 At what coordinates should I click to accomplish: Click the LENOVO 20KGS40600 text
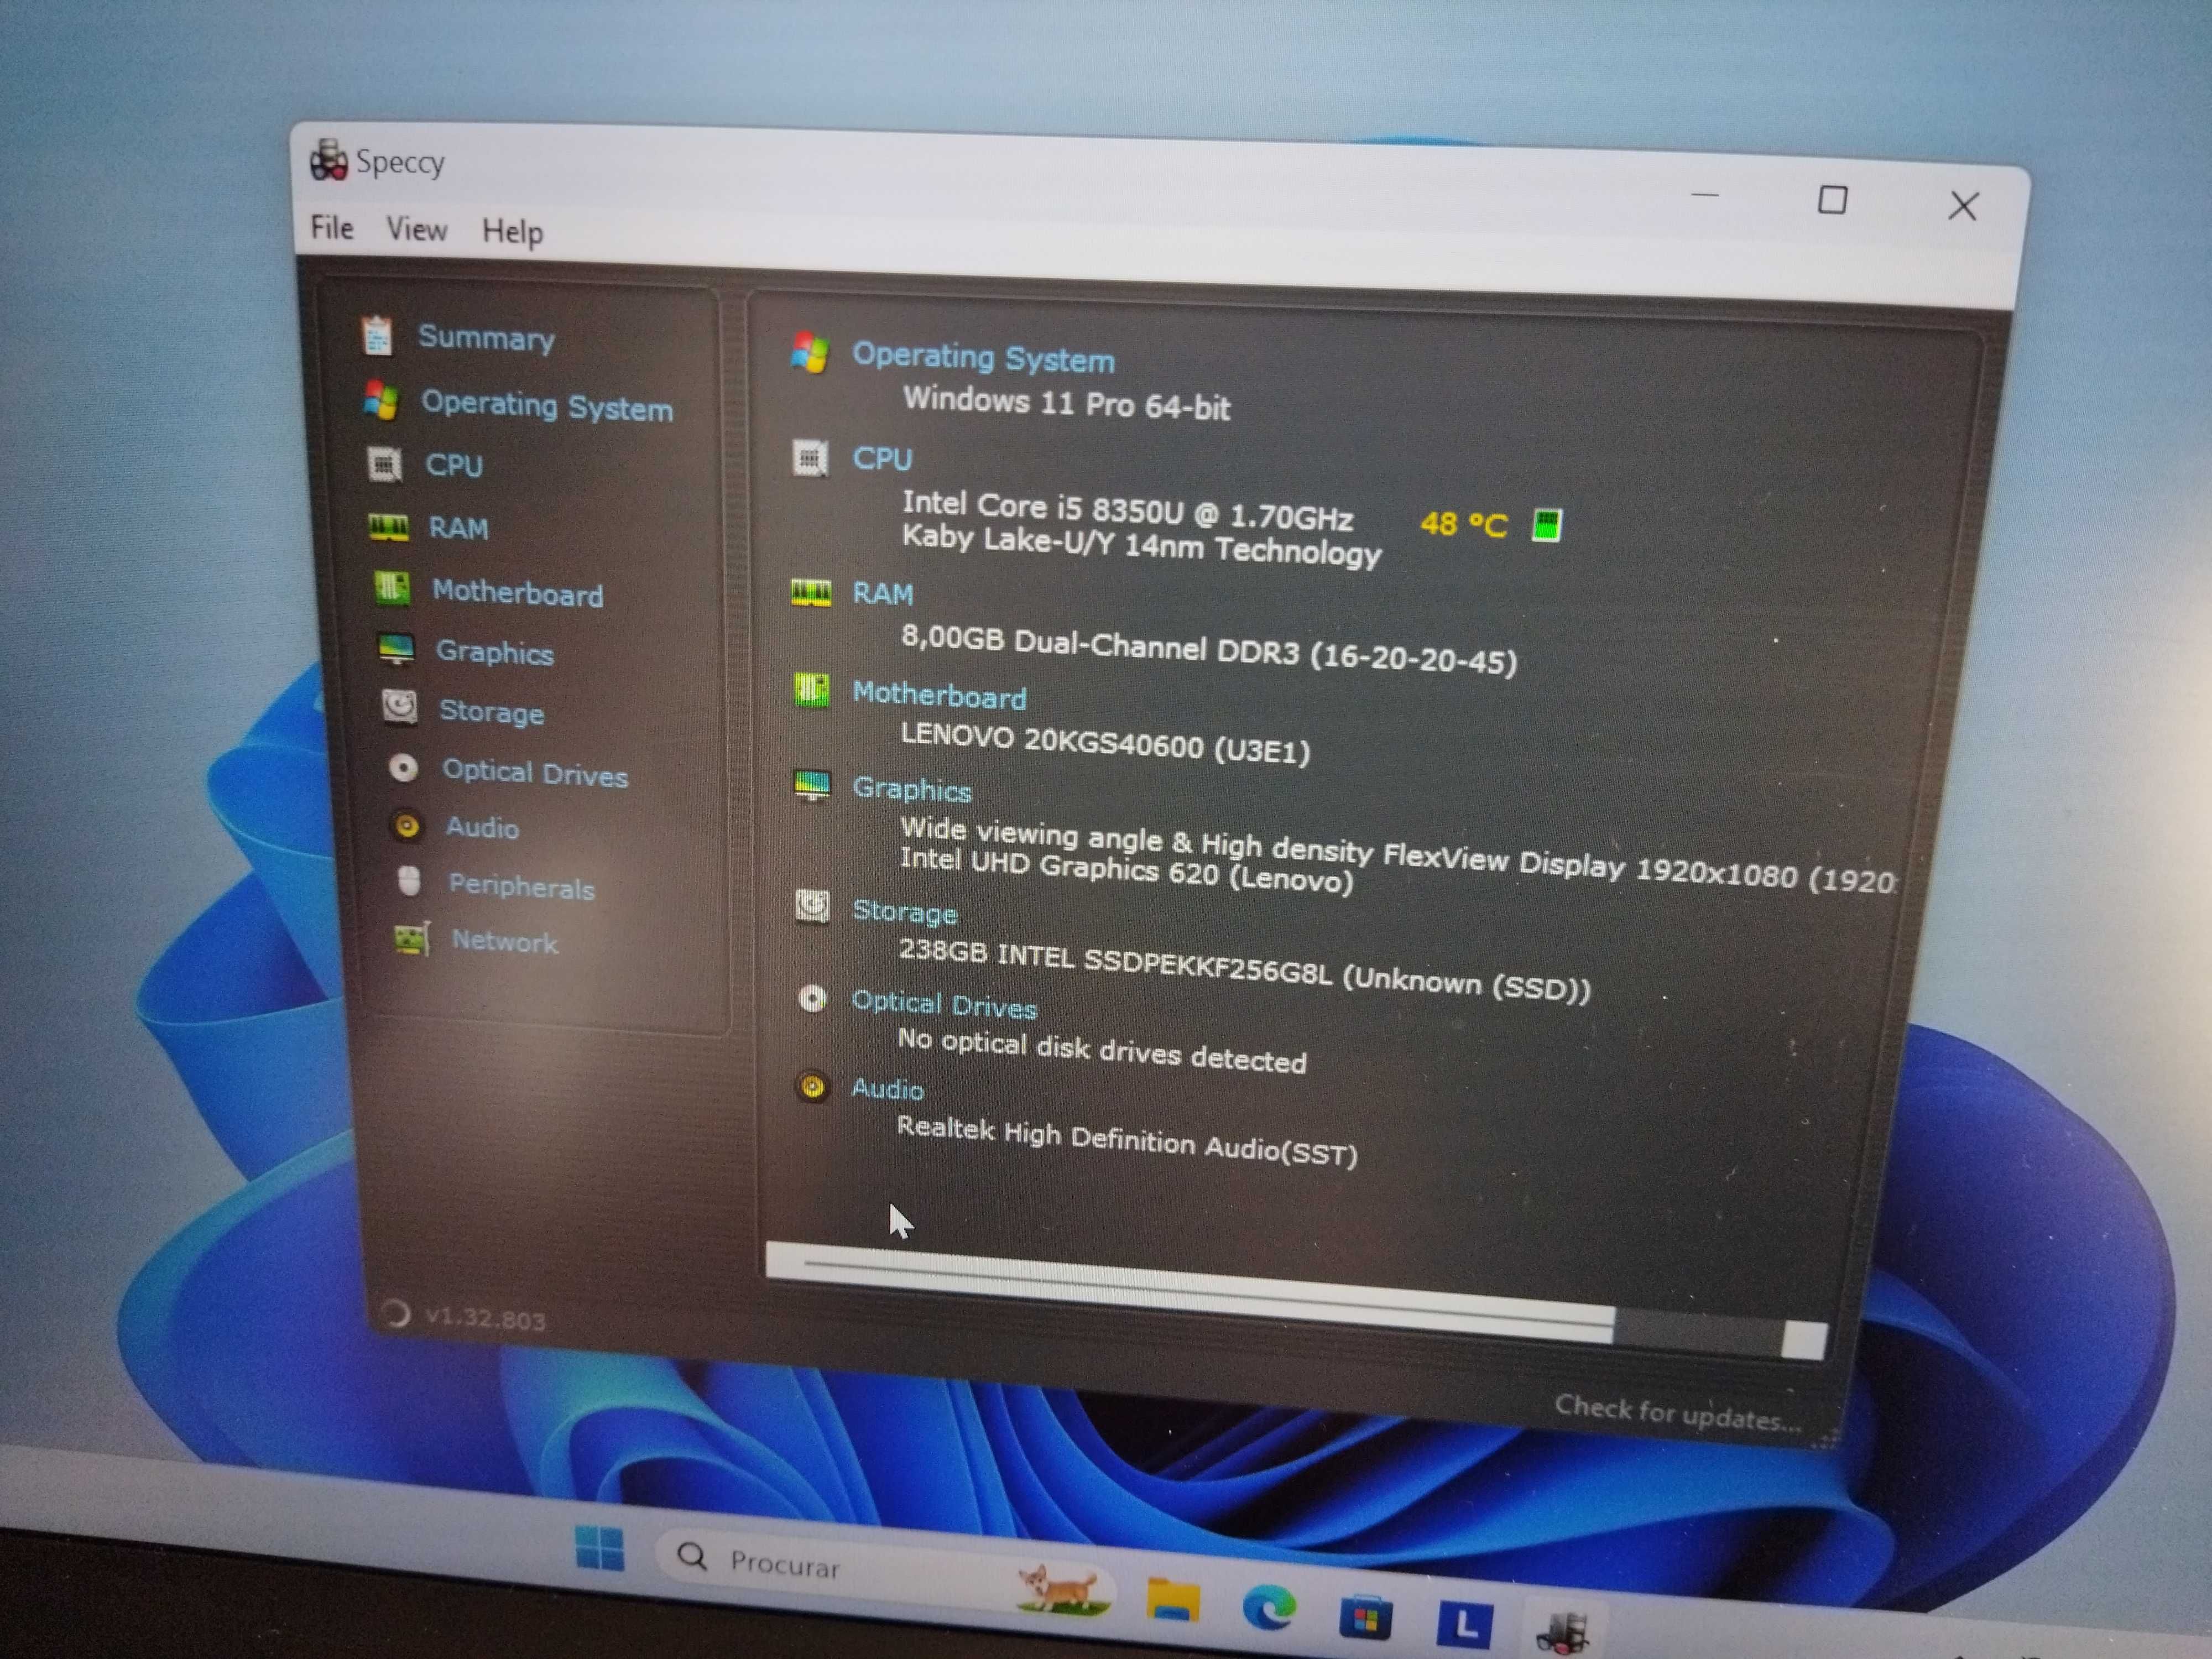coord(1105,743)
